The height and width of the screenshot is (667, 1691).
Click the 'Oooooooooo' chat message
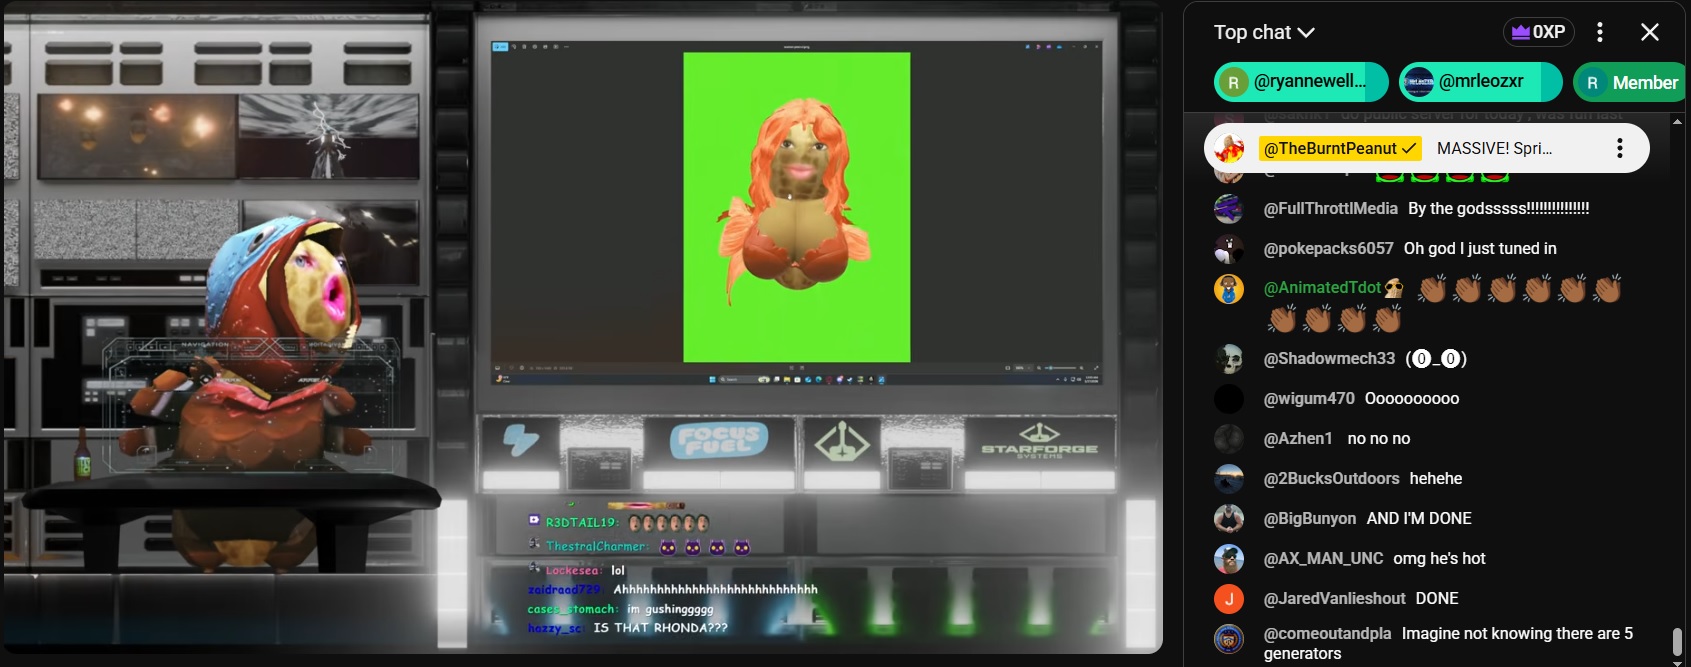1412,398
